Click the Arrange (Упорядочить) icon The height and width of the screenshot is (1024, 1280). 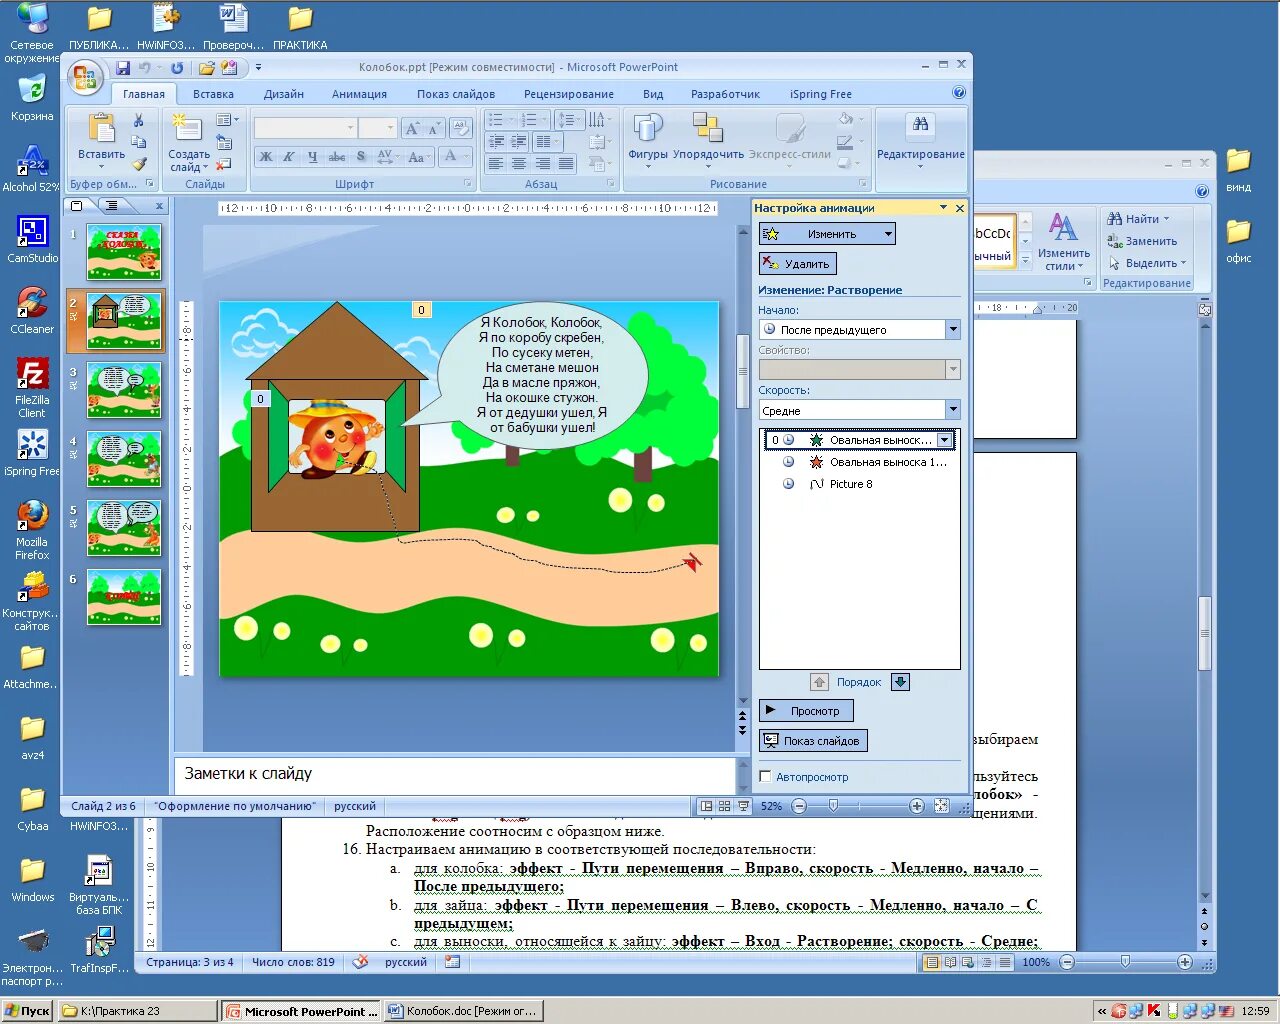point(708,128)
